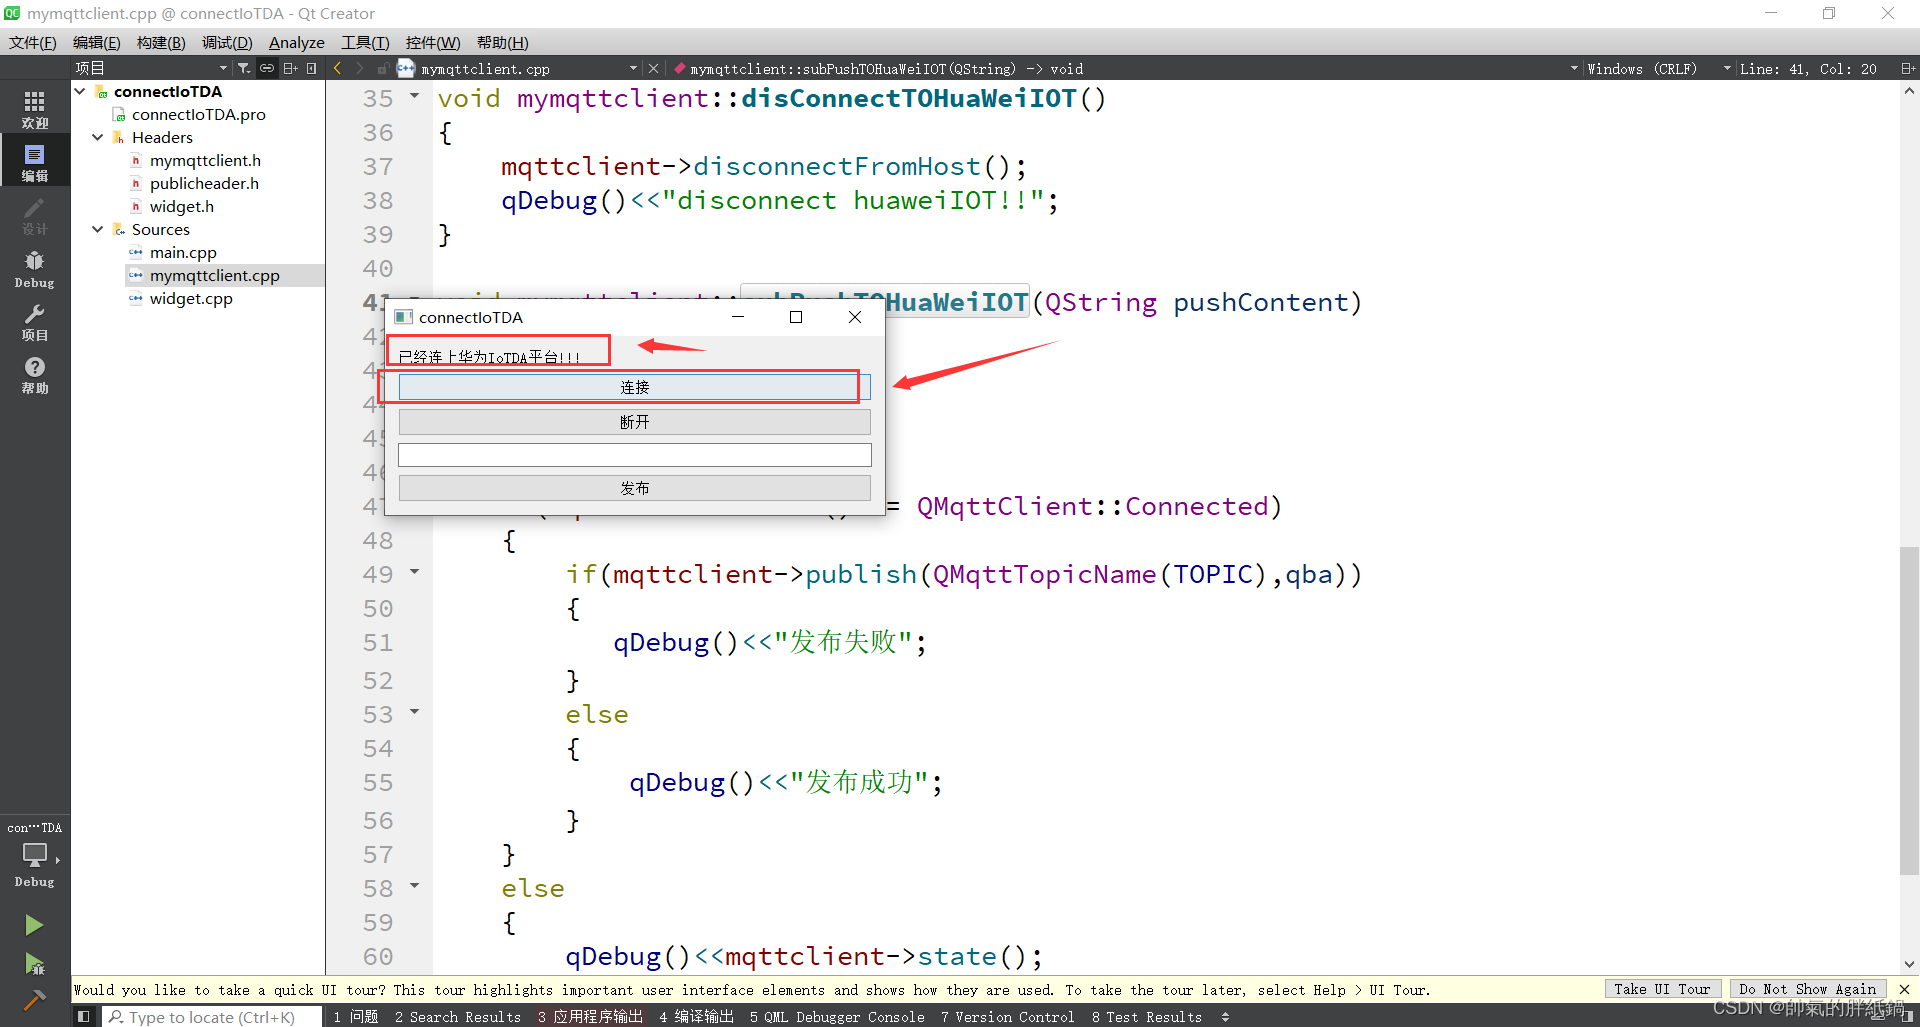Toggle the right sidebar button in status bar
1920x1027 pixels.
[1906, 1017]
